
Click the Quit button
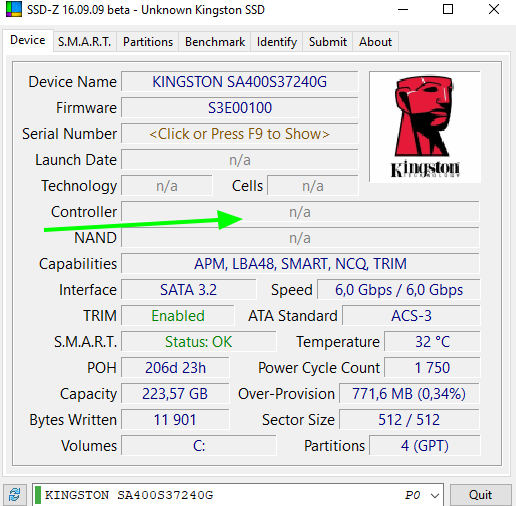click(x=480, y=495)
